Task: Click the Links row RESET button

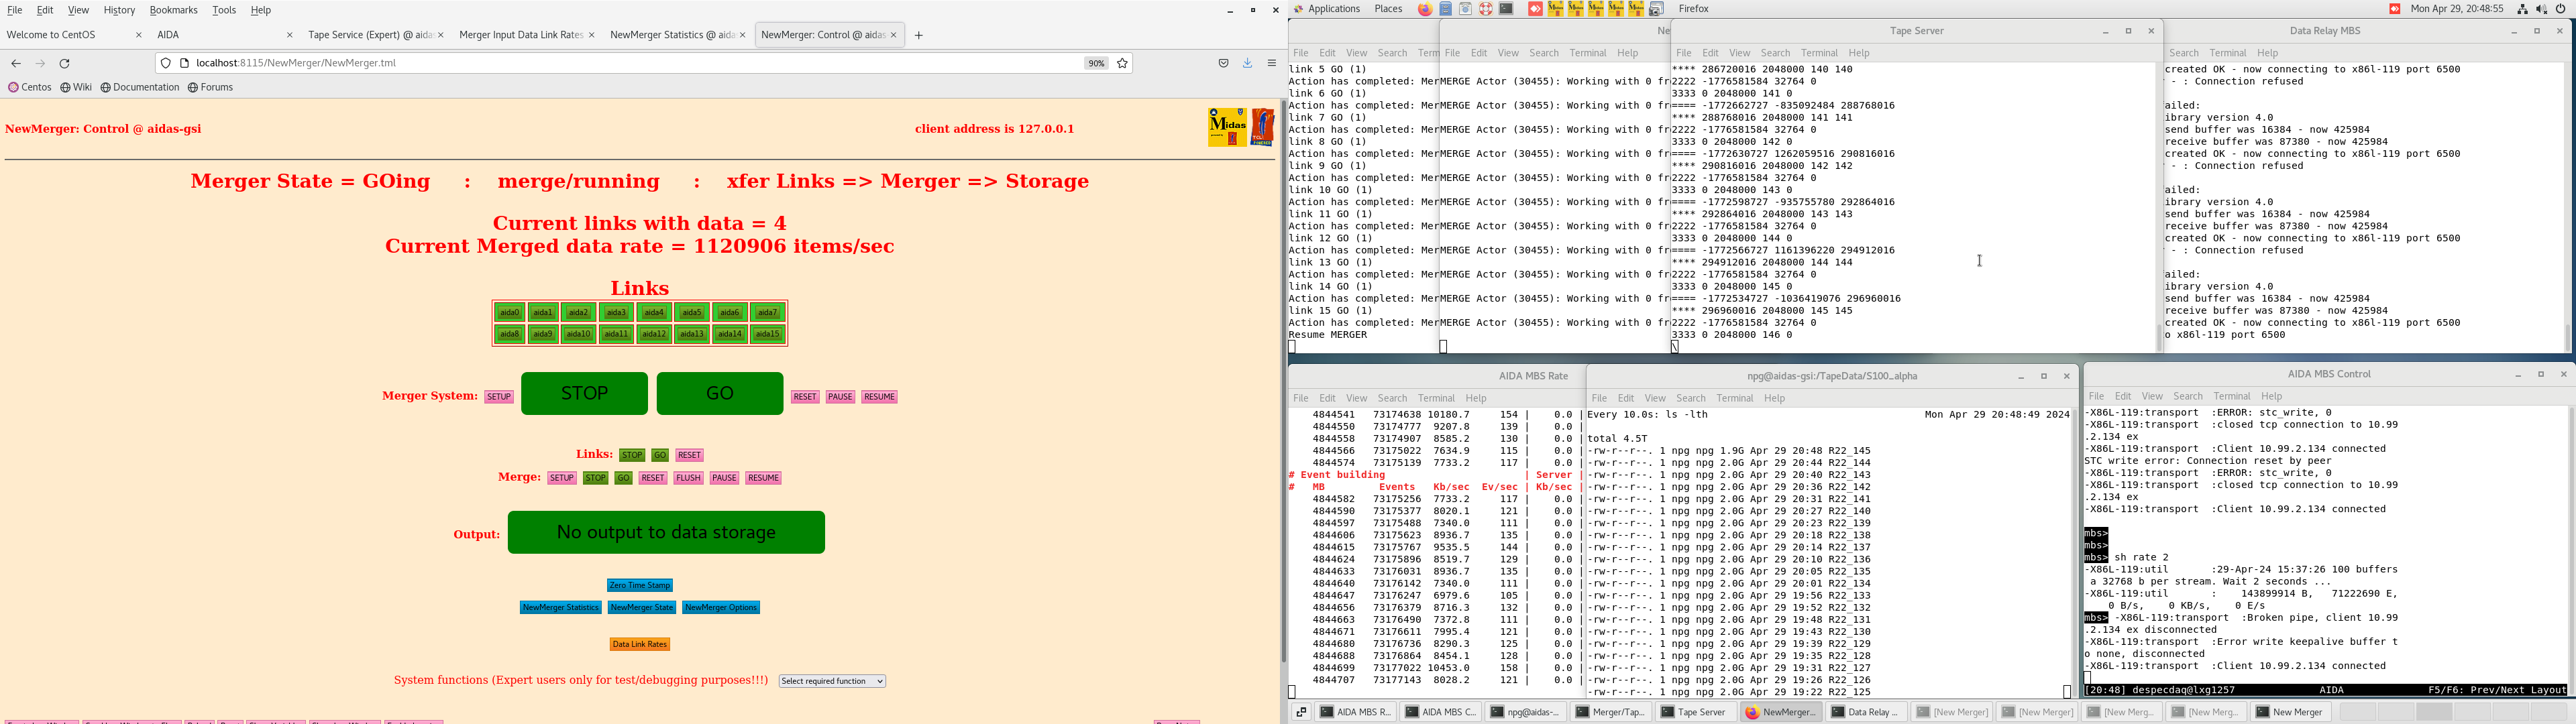Action: click(689, 455)
